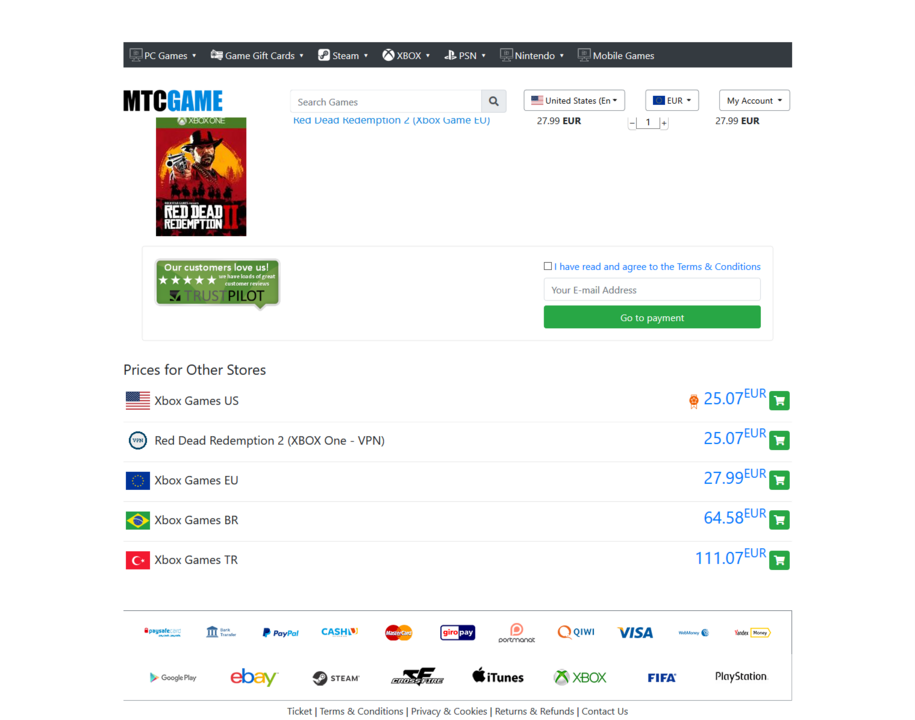The height and width of the screenshot is (720, 915).
Task: Open the XBOX menu
Action: pyautogui.click(x=406, y=55)
